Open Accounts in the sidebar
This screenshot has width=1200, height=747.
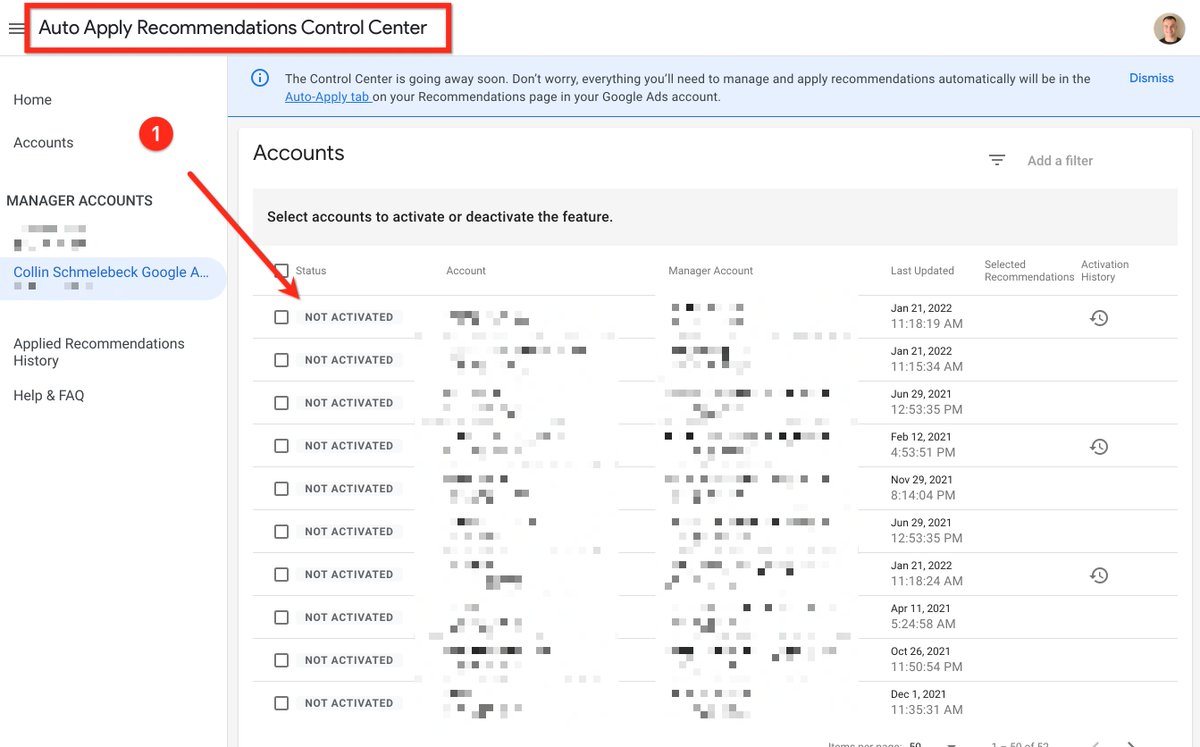(x=43, y=143)
